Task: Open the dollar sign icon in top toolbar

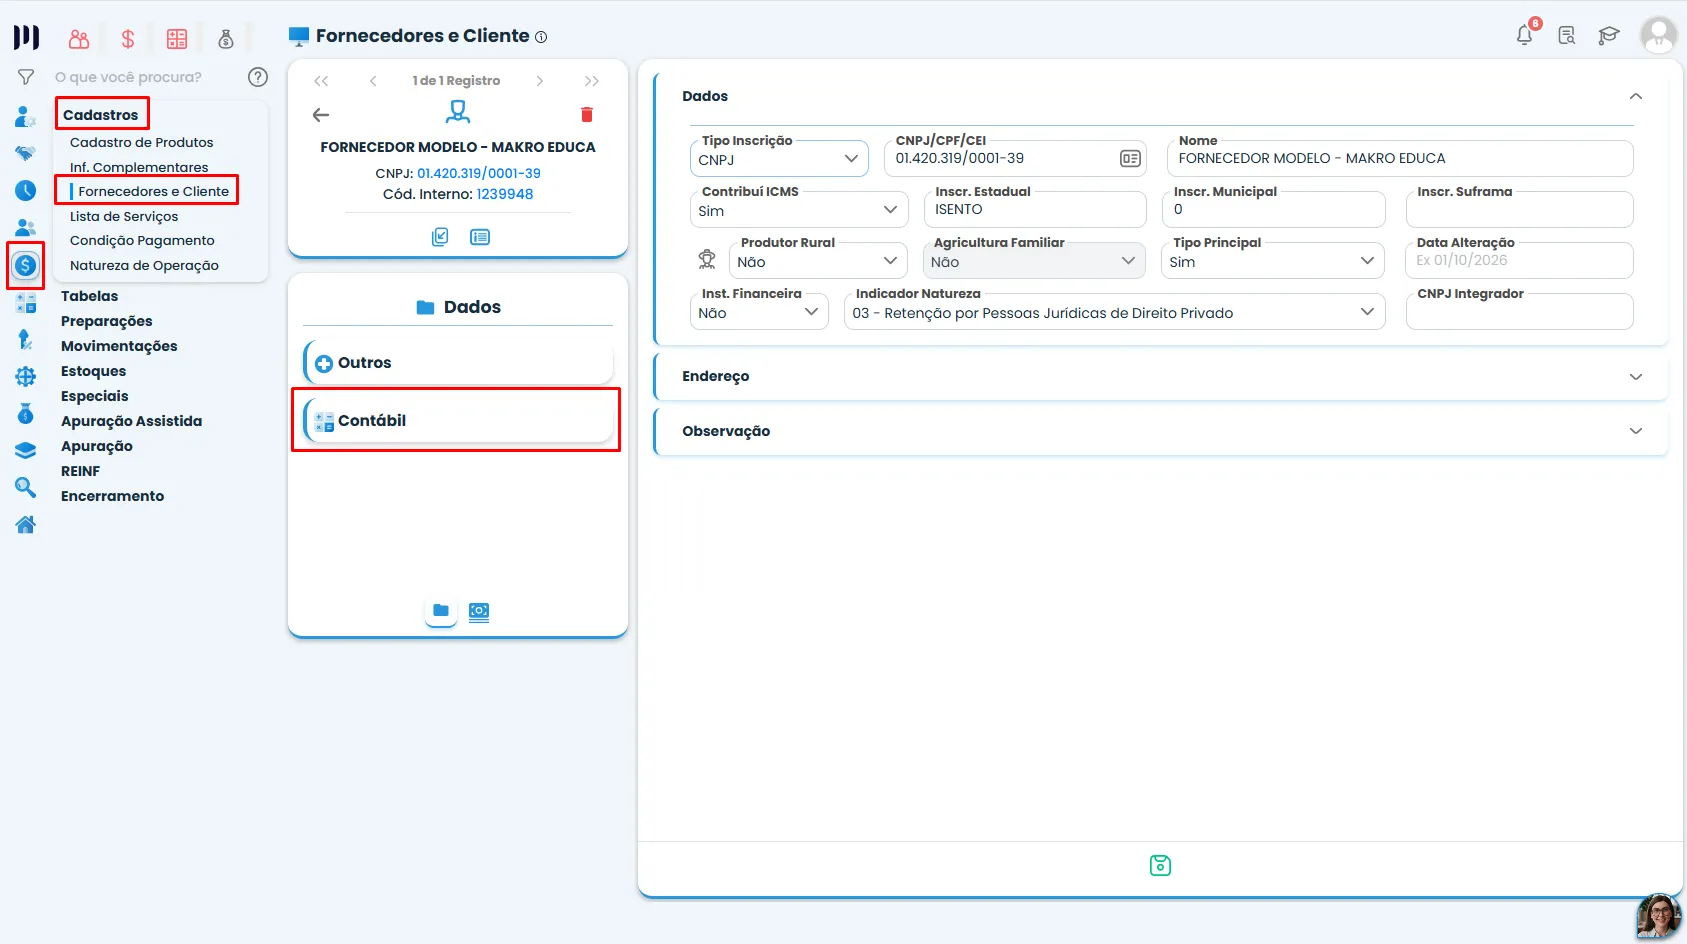Action: 128,39
